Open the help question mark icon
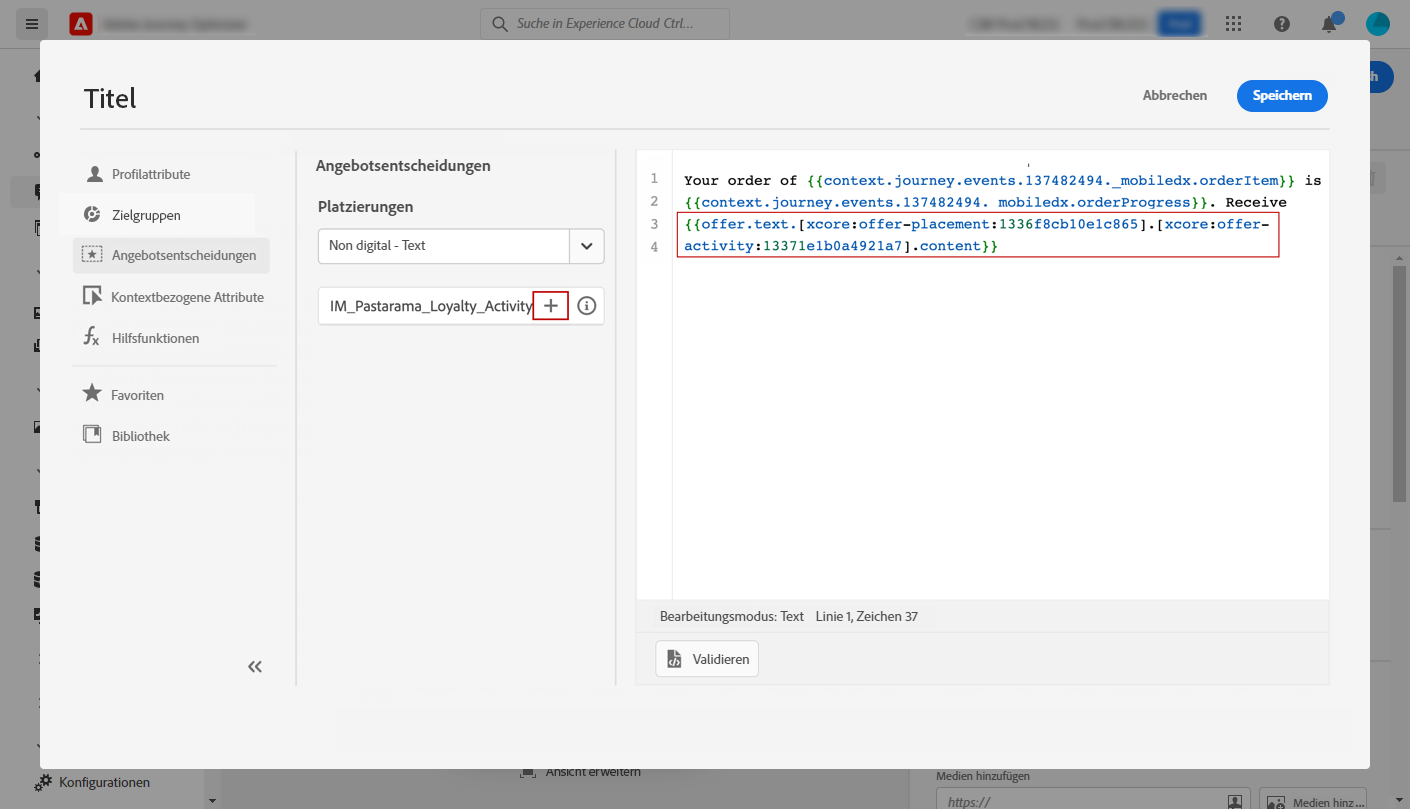Image resolution: width=1410 pixels, height=809 pixels. tap(1282, 24)
